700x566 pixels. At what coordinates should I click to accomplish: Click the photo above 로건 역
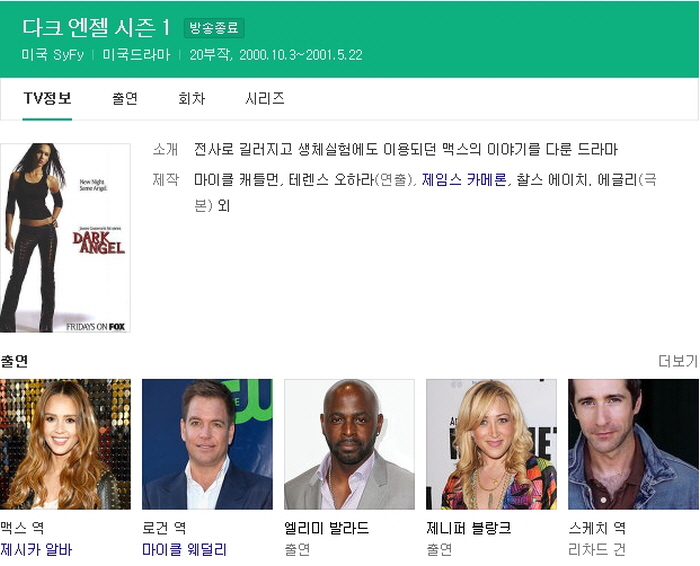click(207, 444)
